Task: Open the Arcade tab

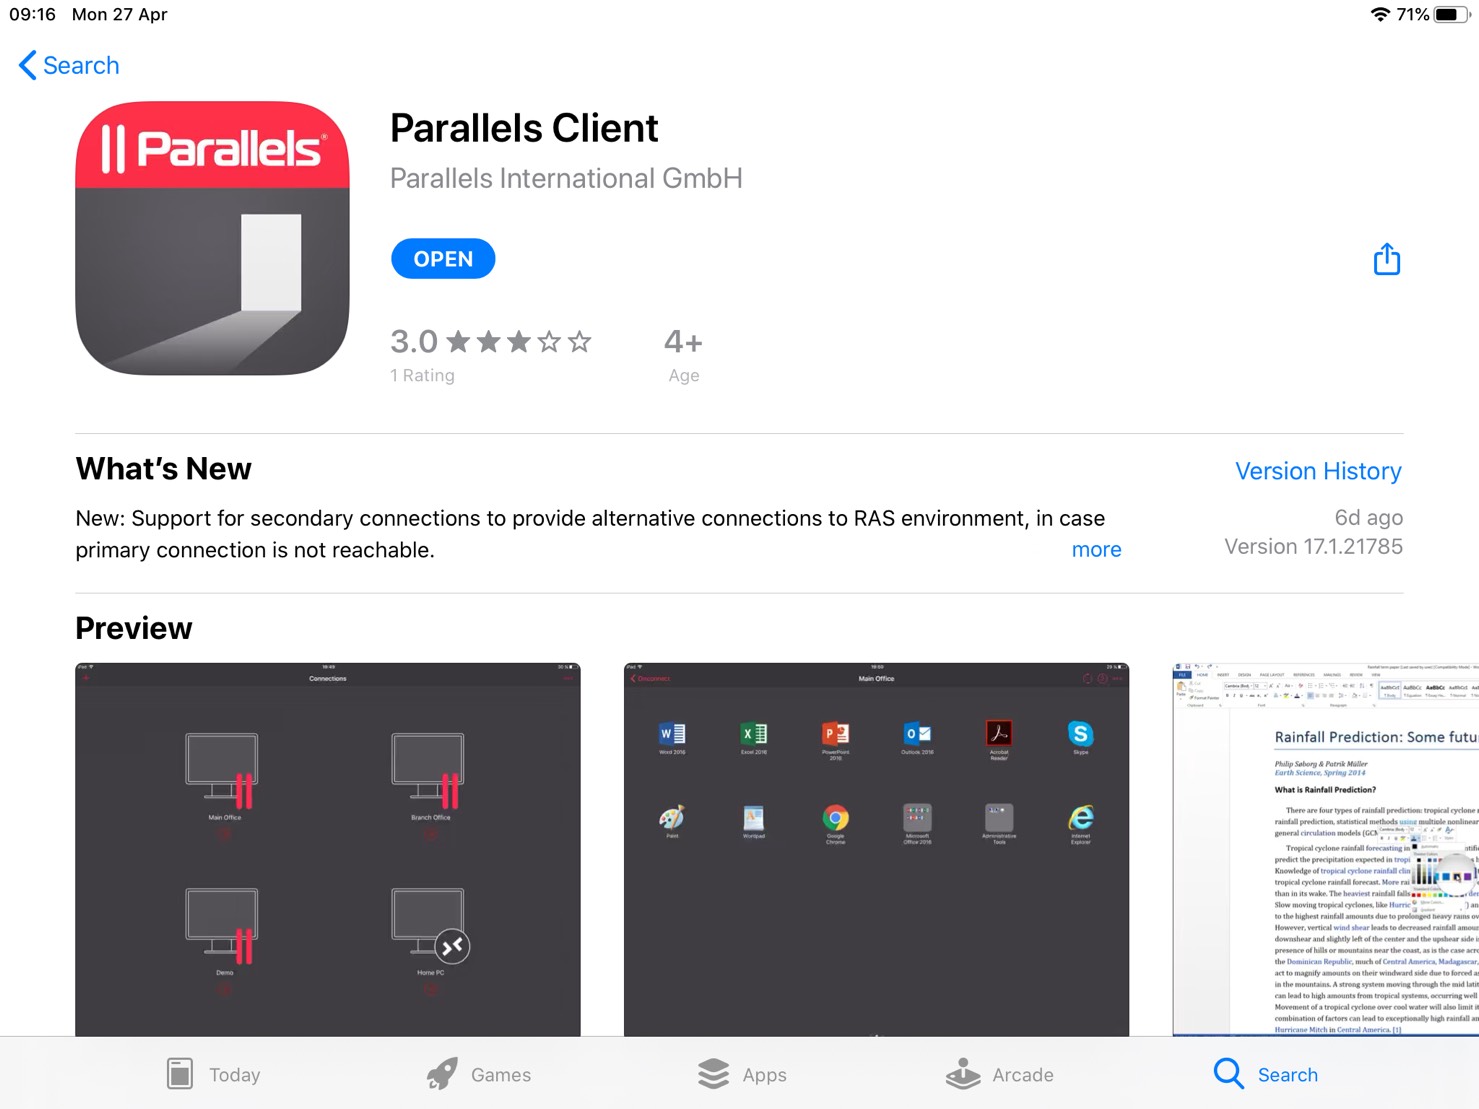Action: pyautogui.click(x=1000, y=1074)
